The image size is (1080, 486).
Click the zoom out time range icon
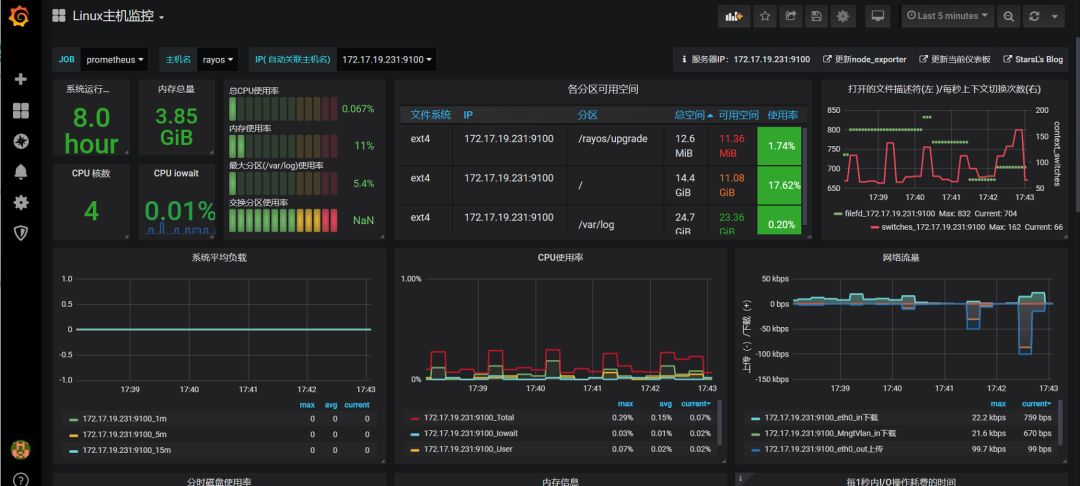pos(1008,17)
